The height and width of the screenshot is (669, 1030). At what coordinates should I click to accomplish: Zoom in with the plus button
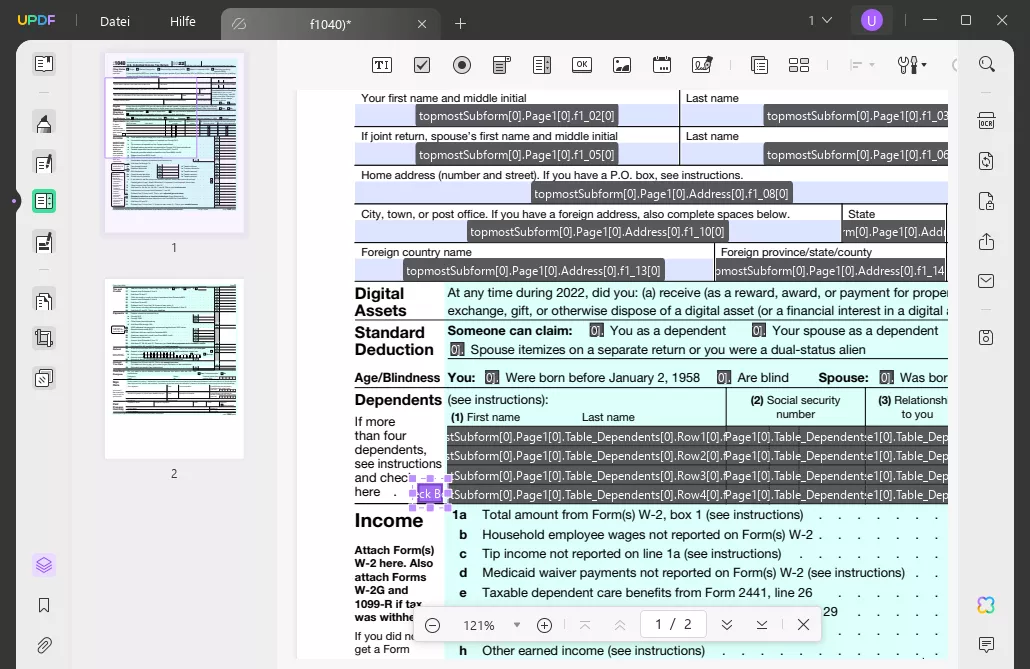[545, 626]
